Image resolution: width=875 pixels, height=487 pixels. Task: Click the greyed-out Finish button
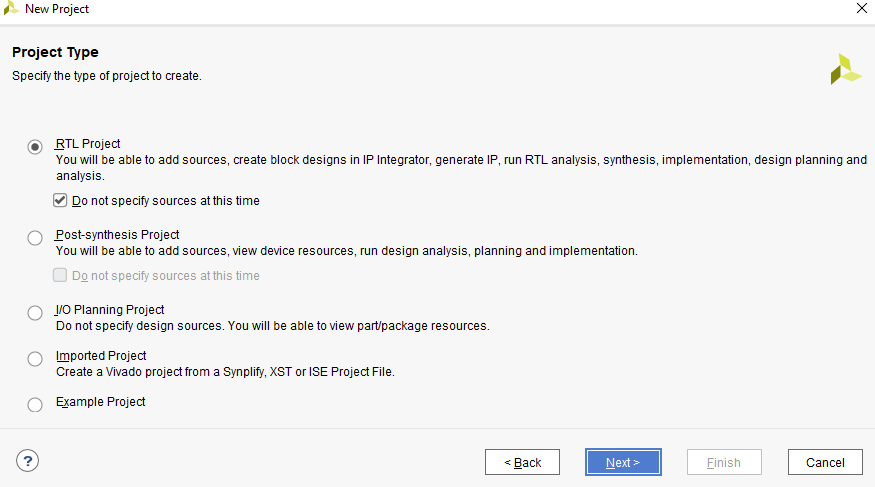point(724,462)
